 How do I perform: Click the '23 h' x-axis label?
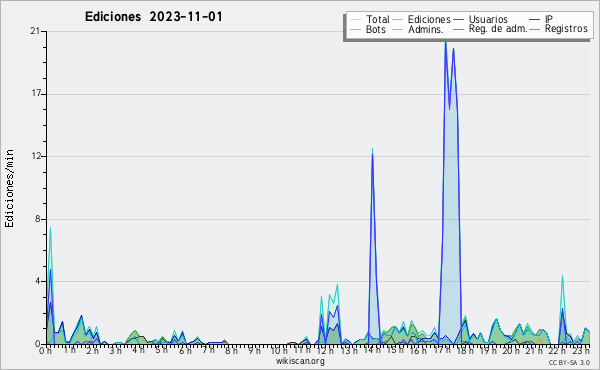click(581, 350)
